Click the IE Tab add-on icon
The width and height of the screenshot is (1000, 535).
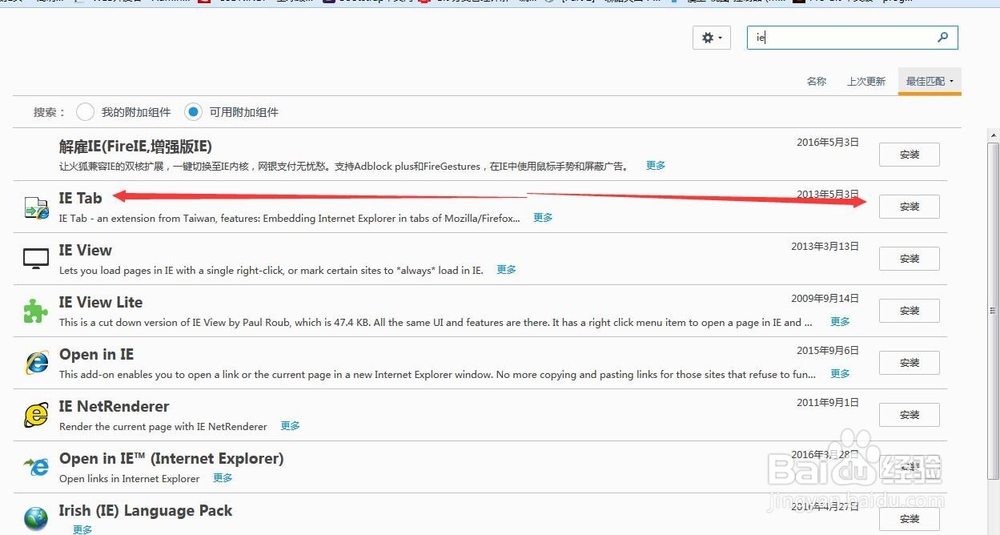(x=36, y=208)
